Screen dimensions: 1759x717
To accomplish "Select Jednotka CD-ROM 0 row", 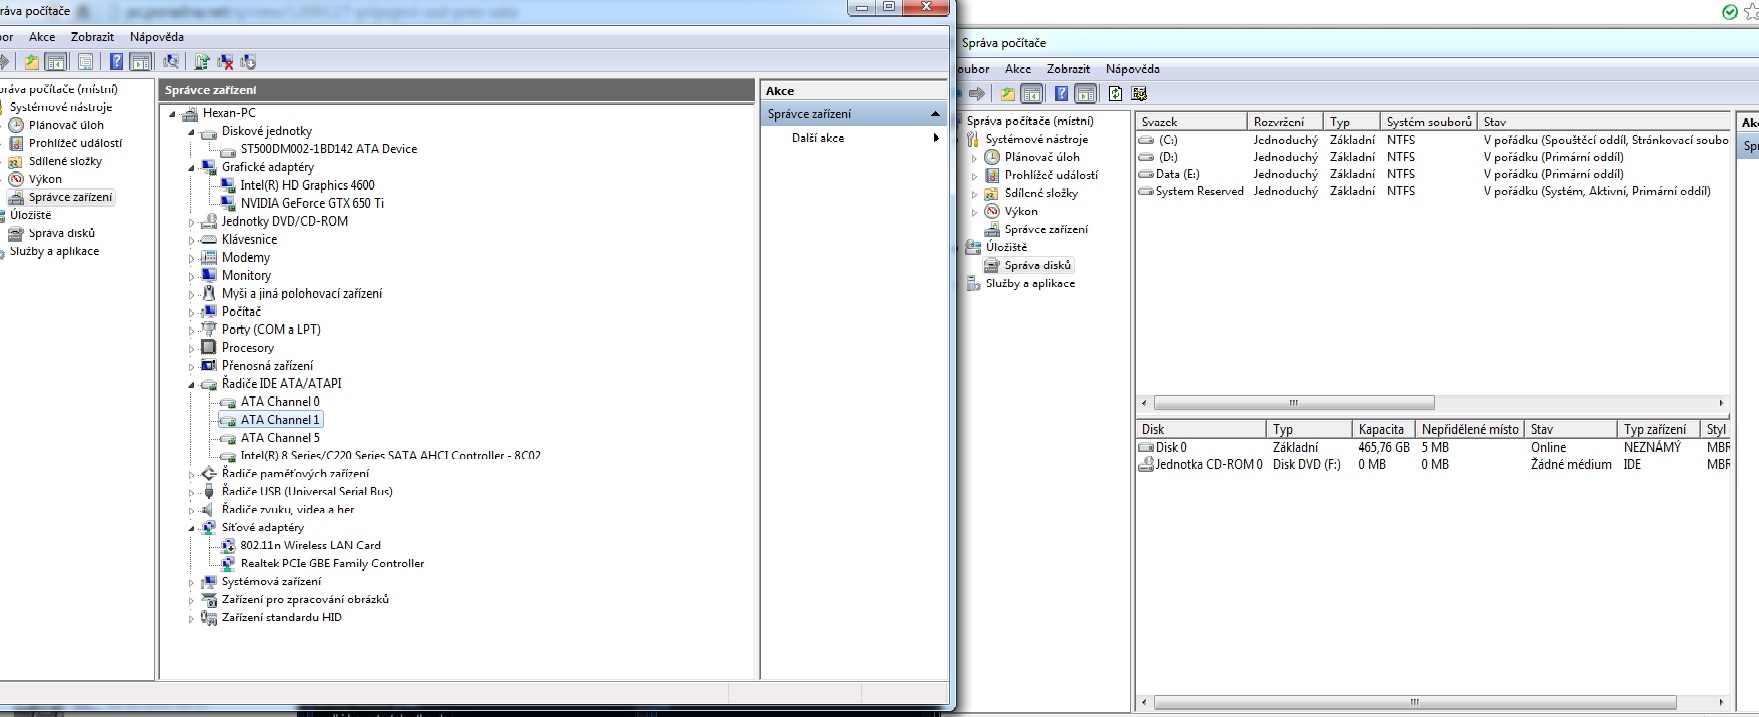I will point(1432,465).
